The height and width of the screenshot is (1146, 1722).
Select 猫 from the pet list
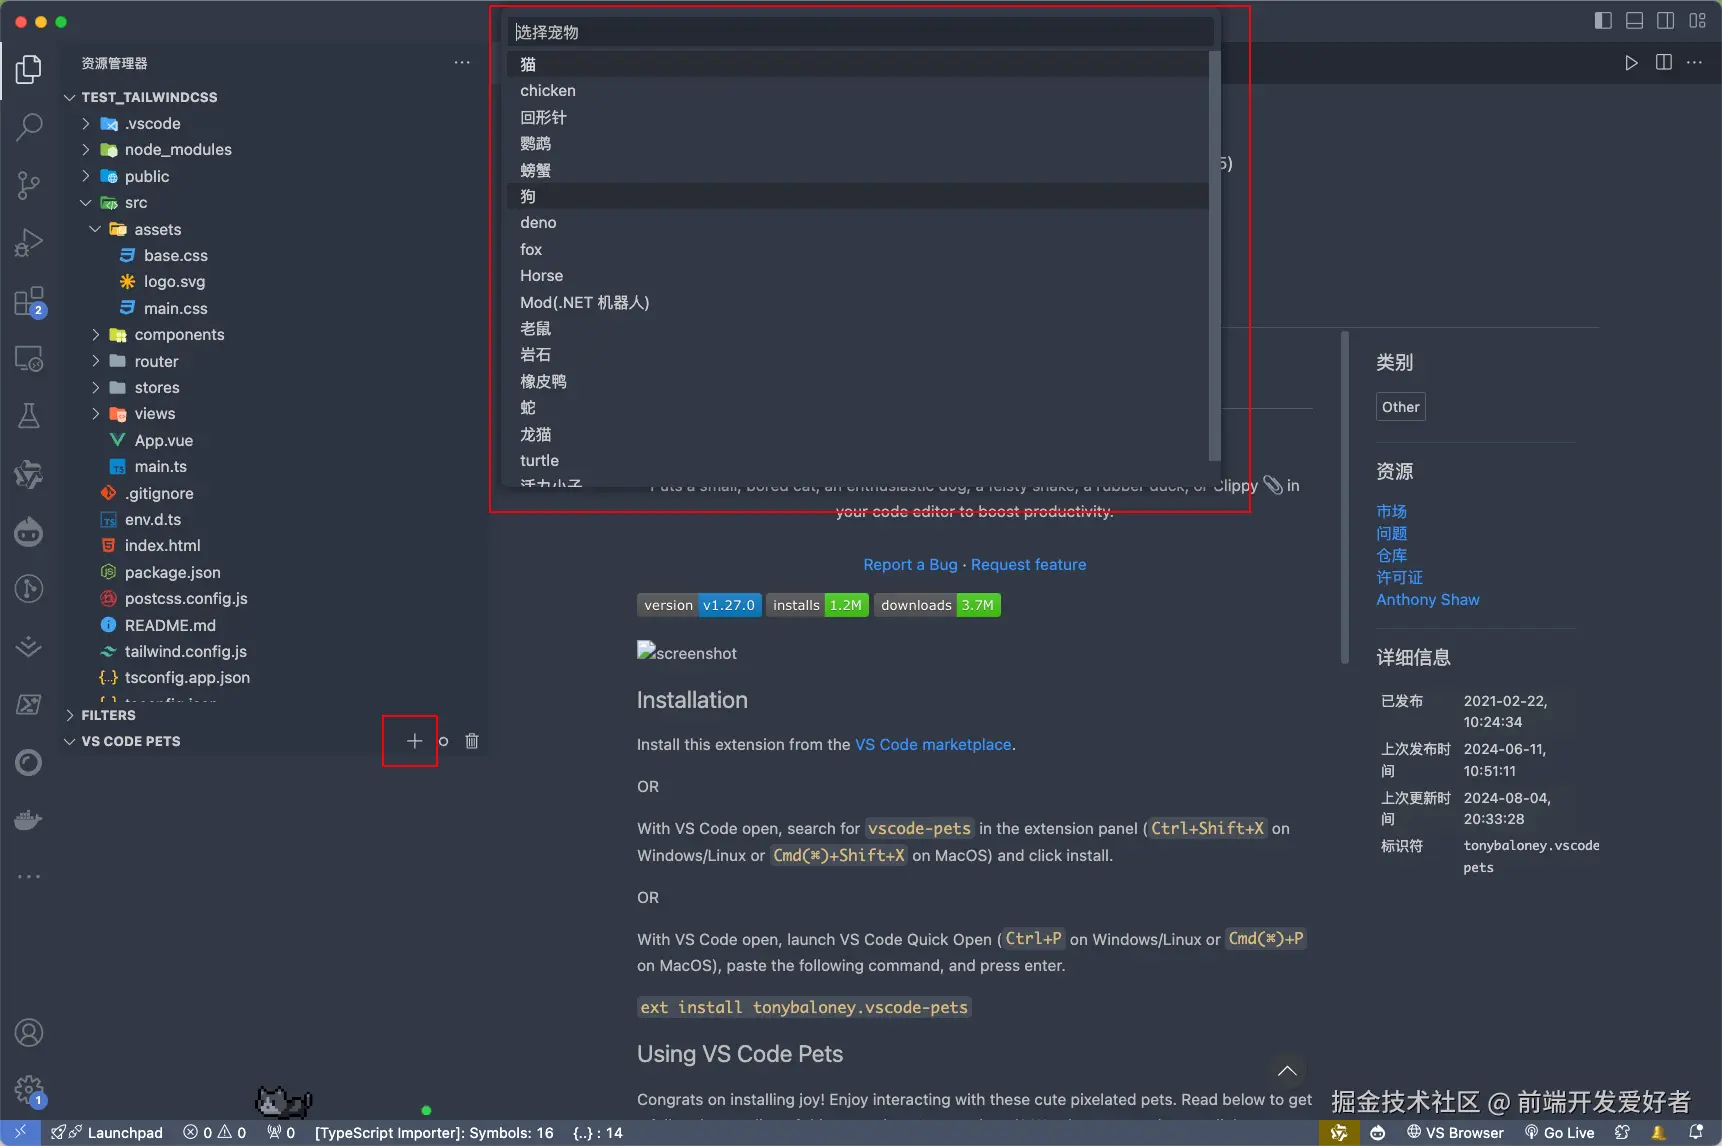(x=858, y=64)
